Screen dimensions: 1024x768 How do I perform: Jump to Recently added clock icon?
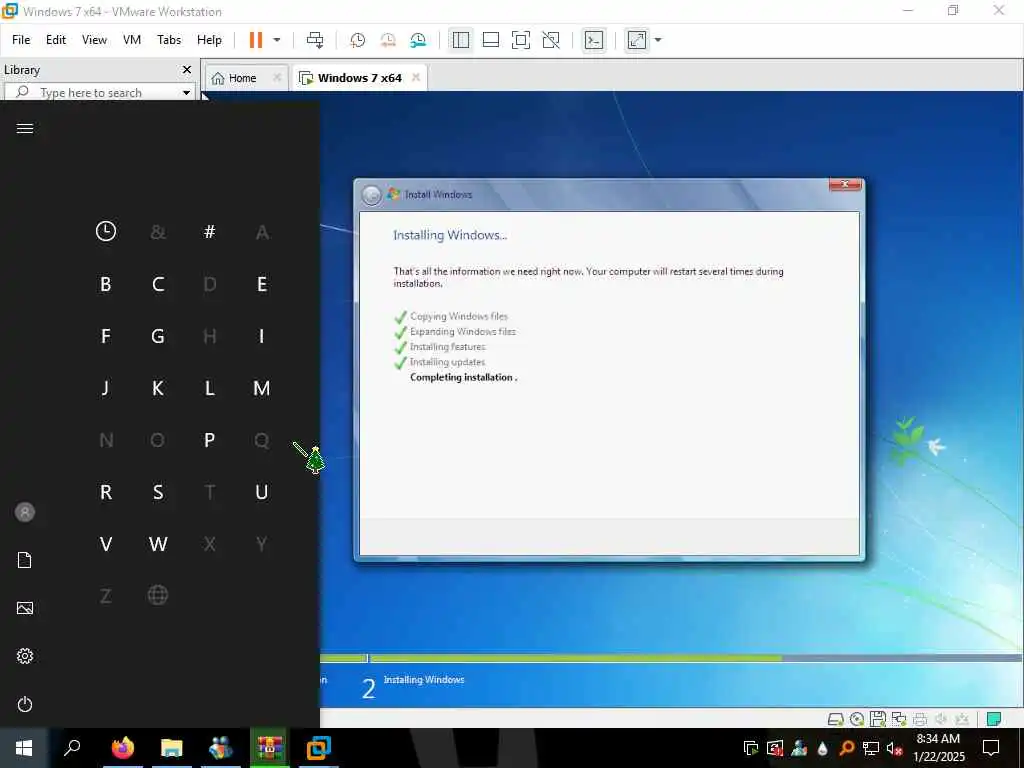coord(106,231)
